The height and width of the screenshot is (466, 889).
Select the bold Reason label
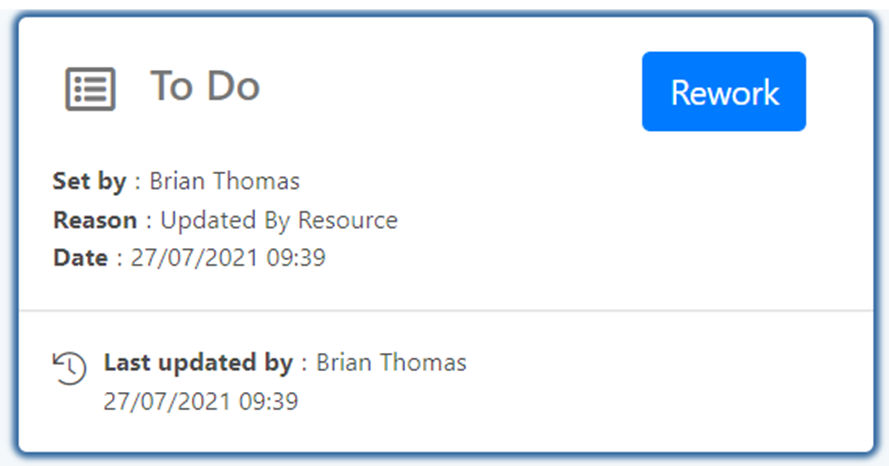point(94,220)
